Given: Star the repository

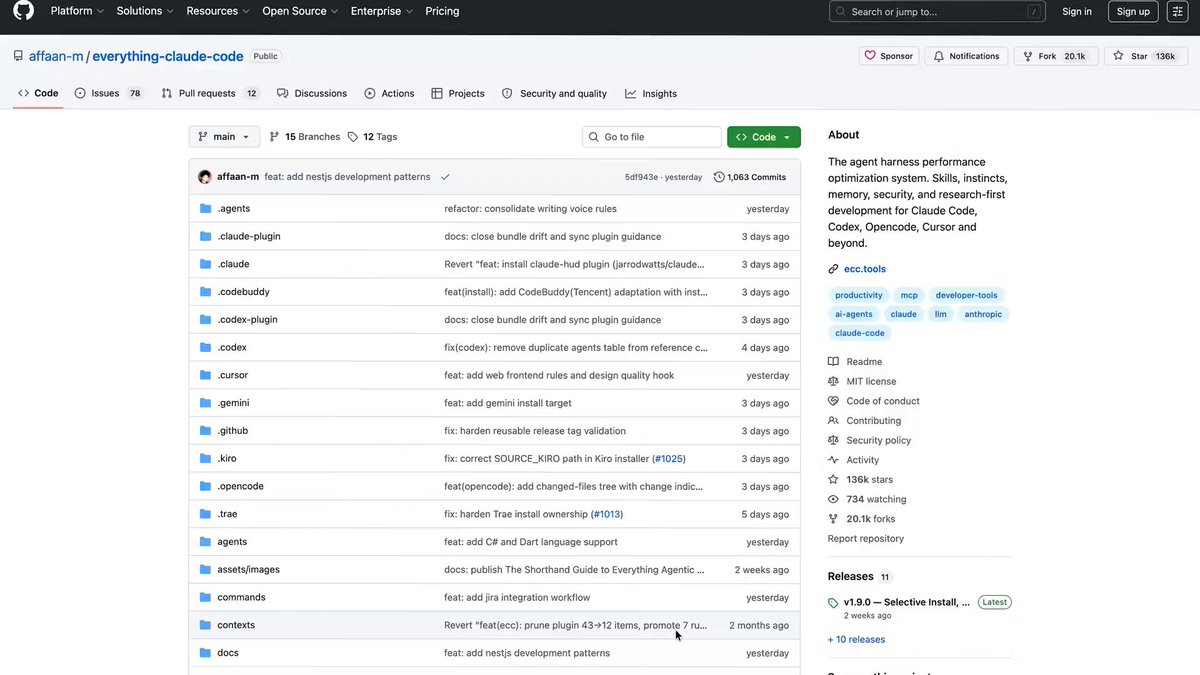Looking at the screenshot, I should [1146, 56].
